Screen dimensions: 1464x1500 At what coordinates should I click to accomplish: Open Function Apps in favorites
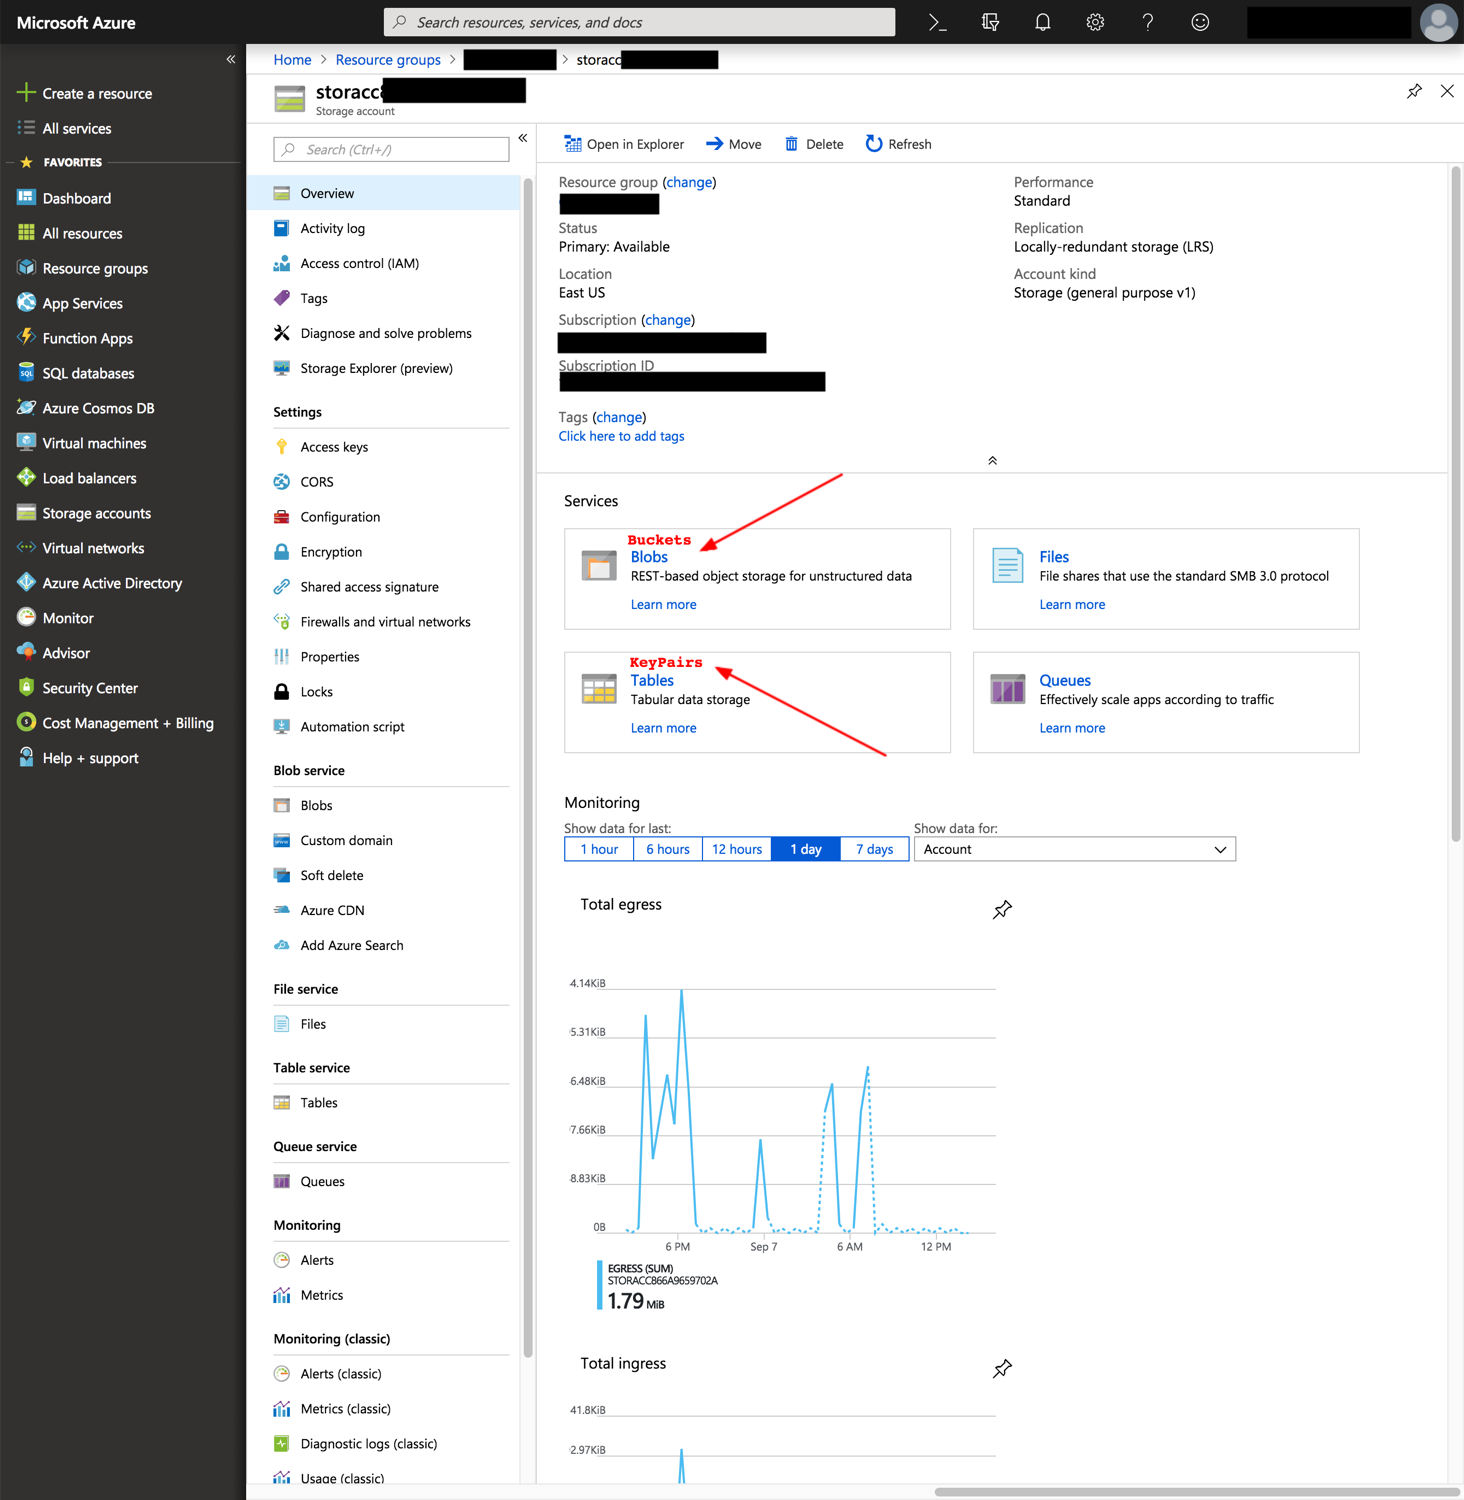(87, 338)
